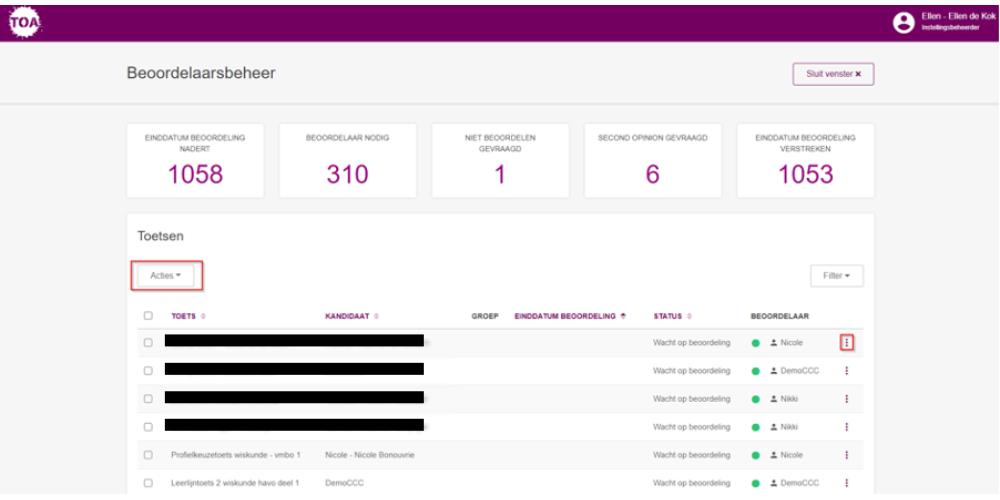Click 'Profielkeuzetoets wiskunde - vmbo 1' text
This screenshot has height=500, width=1000.
point(236,455)
